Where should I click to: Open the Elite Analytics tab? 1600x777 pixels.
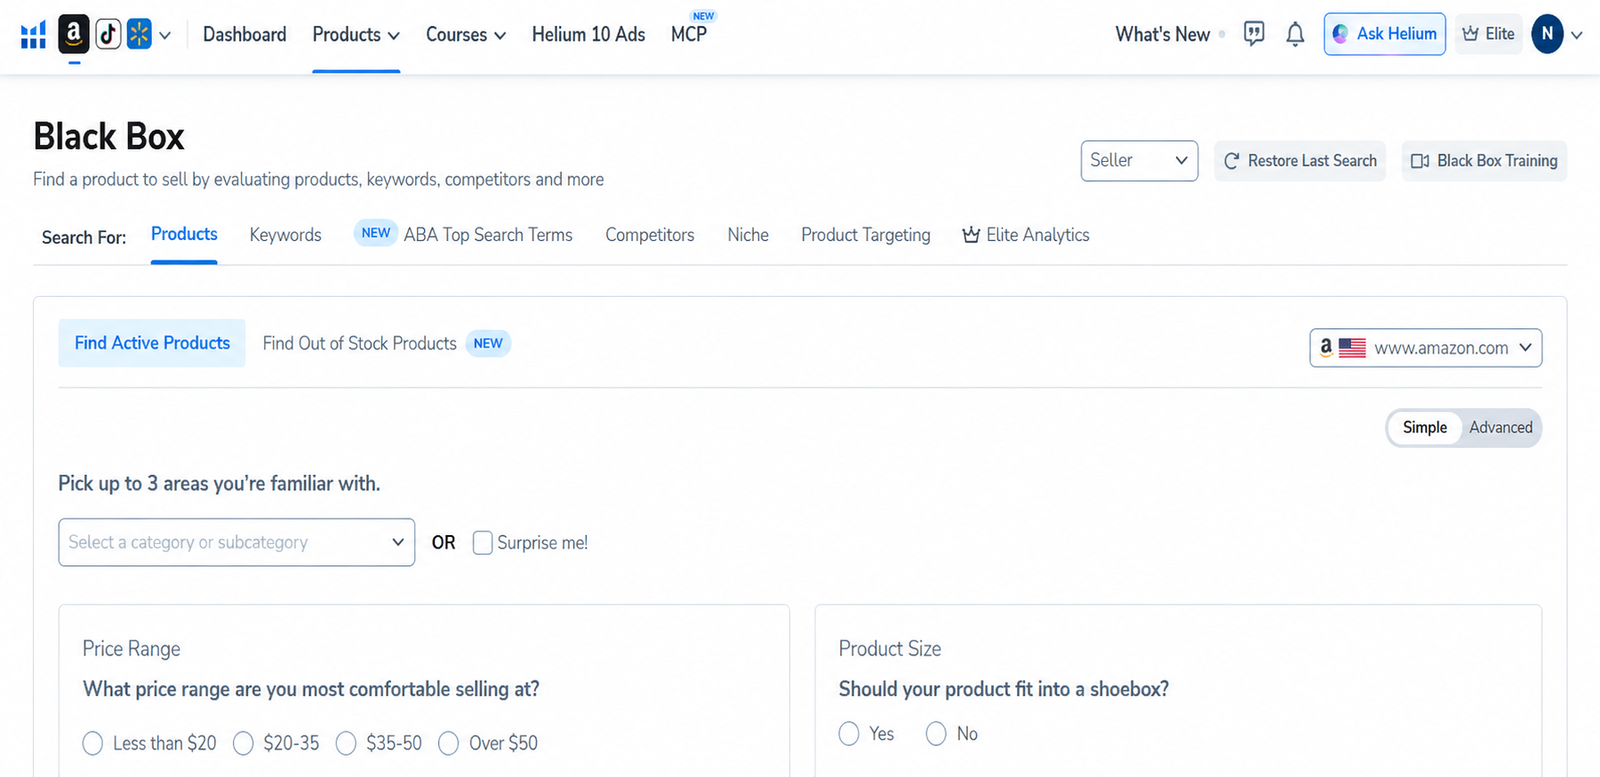point(1026,235)
